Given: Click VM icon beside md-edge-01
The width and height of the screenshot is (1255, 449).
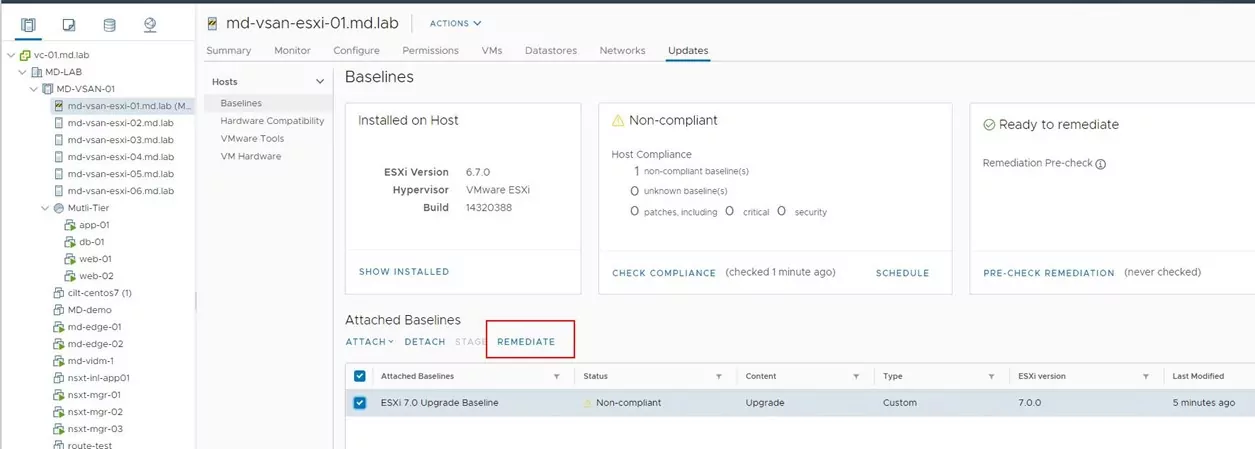Looking at the screenshot, I should 59,327.
